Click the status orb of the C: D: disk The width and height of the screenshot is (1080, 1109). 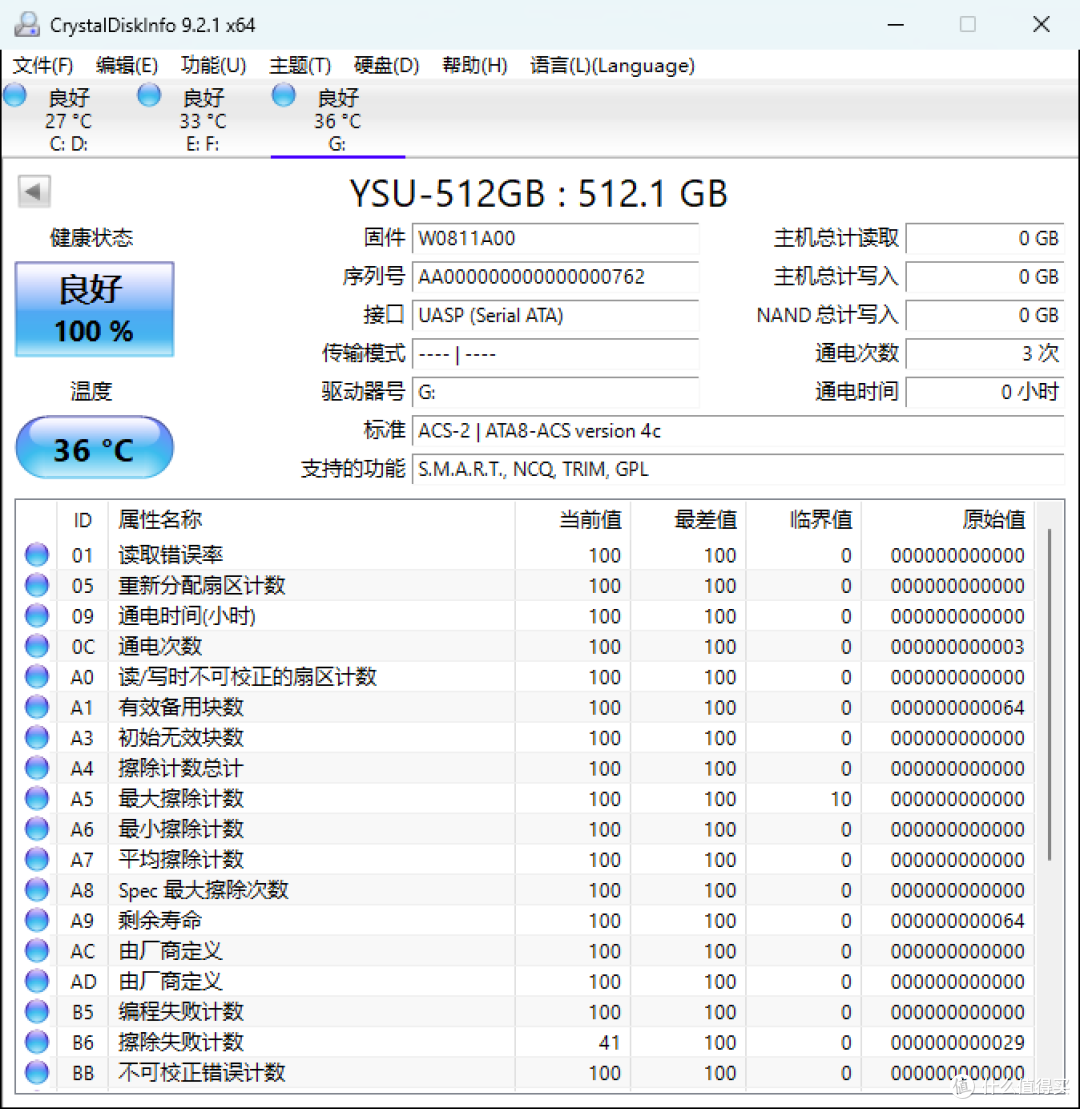click(x=15, y=95)
